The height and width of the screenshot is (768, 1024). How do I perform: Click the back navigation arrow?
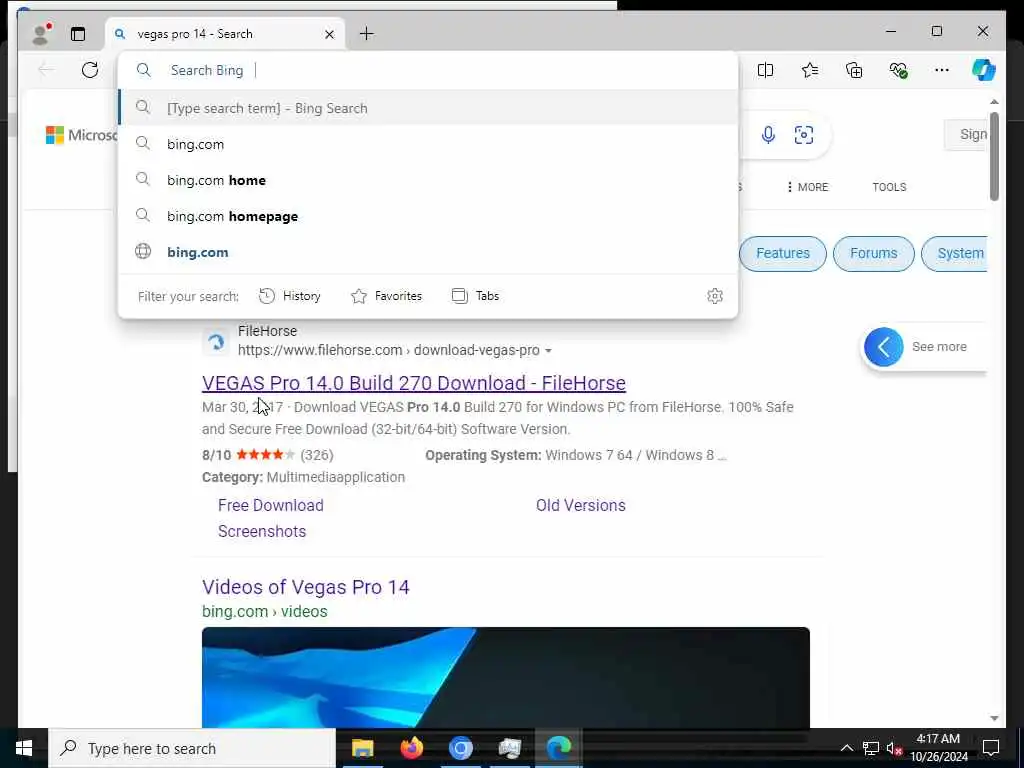(46, 70)
